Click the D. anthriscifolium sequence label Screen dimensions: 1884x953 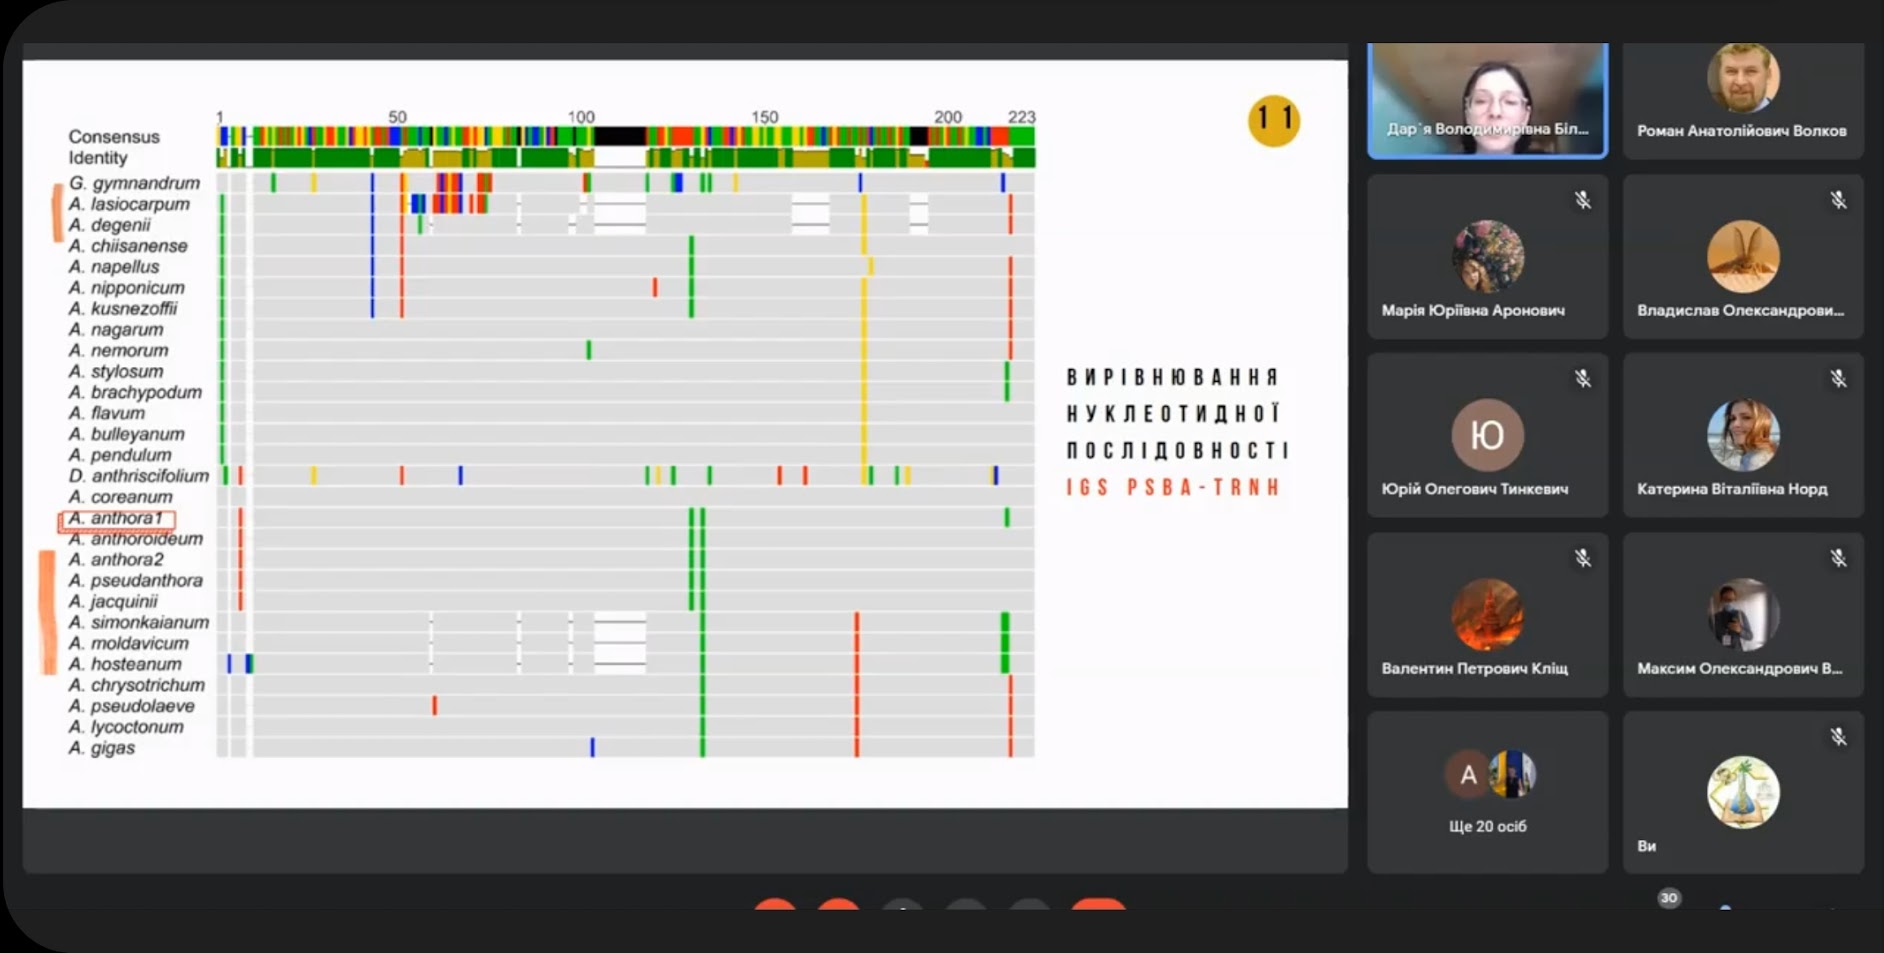pyautogui.click(x=138, y=476)
